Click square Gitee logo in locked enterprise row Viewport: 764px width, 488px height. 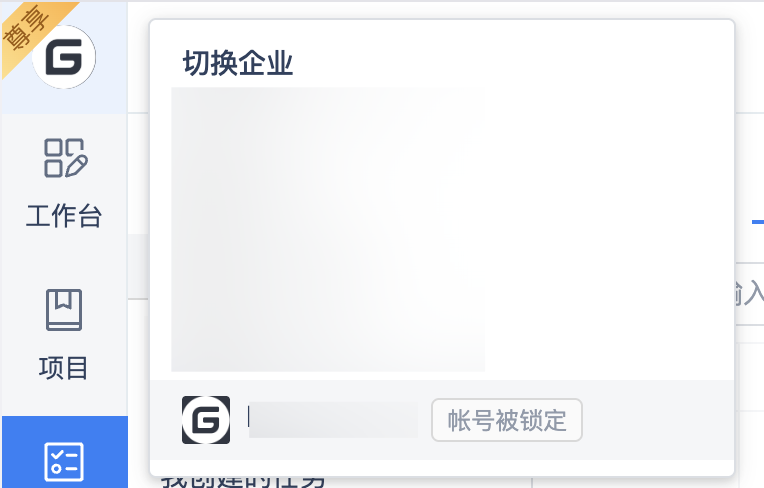pyautogui.click(x=206, y=420)
